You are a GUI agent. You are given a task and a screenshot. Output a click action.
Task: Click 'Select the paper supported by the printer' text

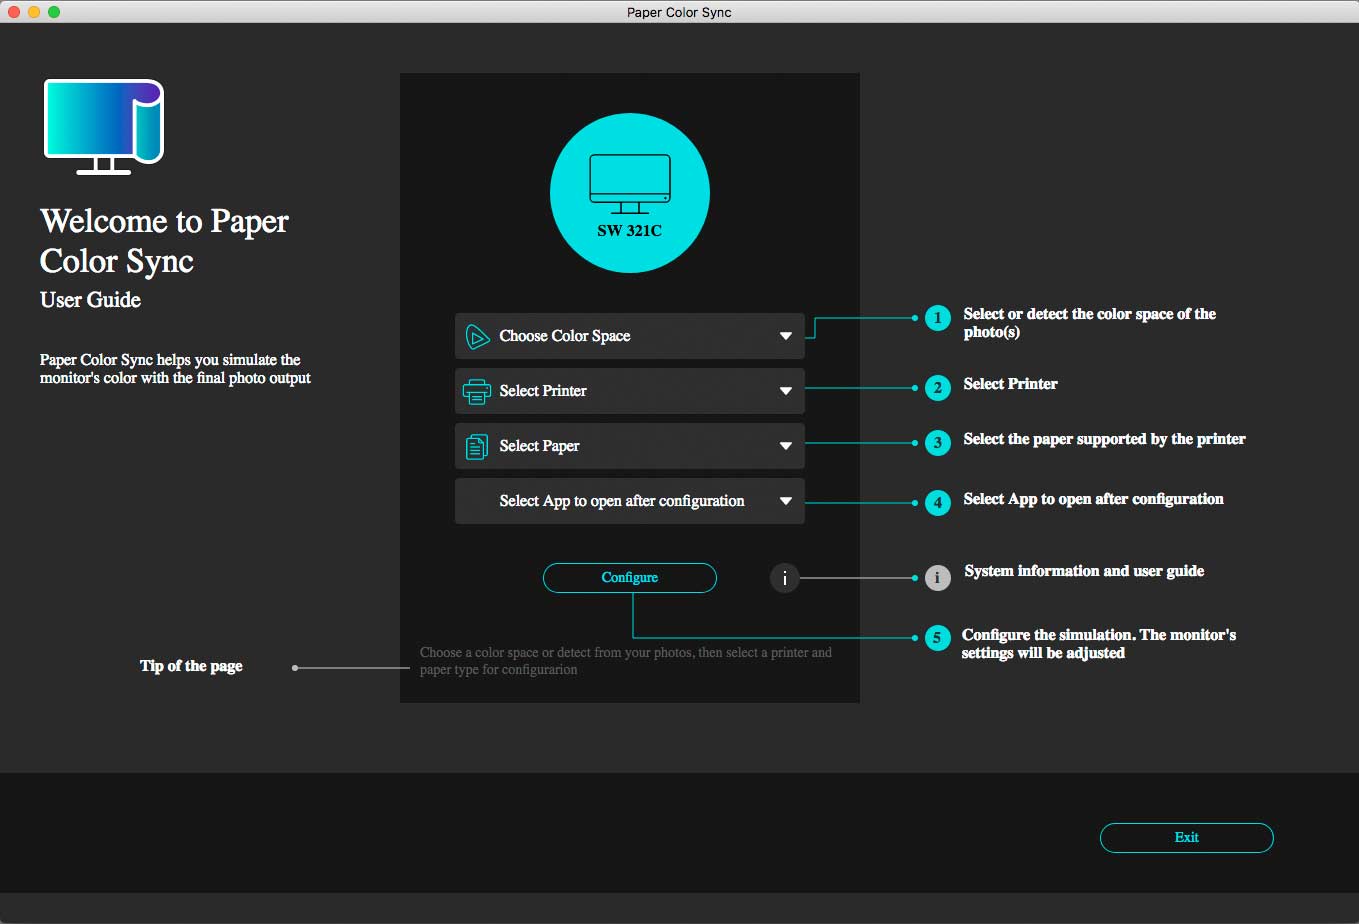[1105, 439]
